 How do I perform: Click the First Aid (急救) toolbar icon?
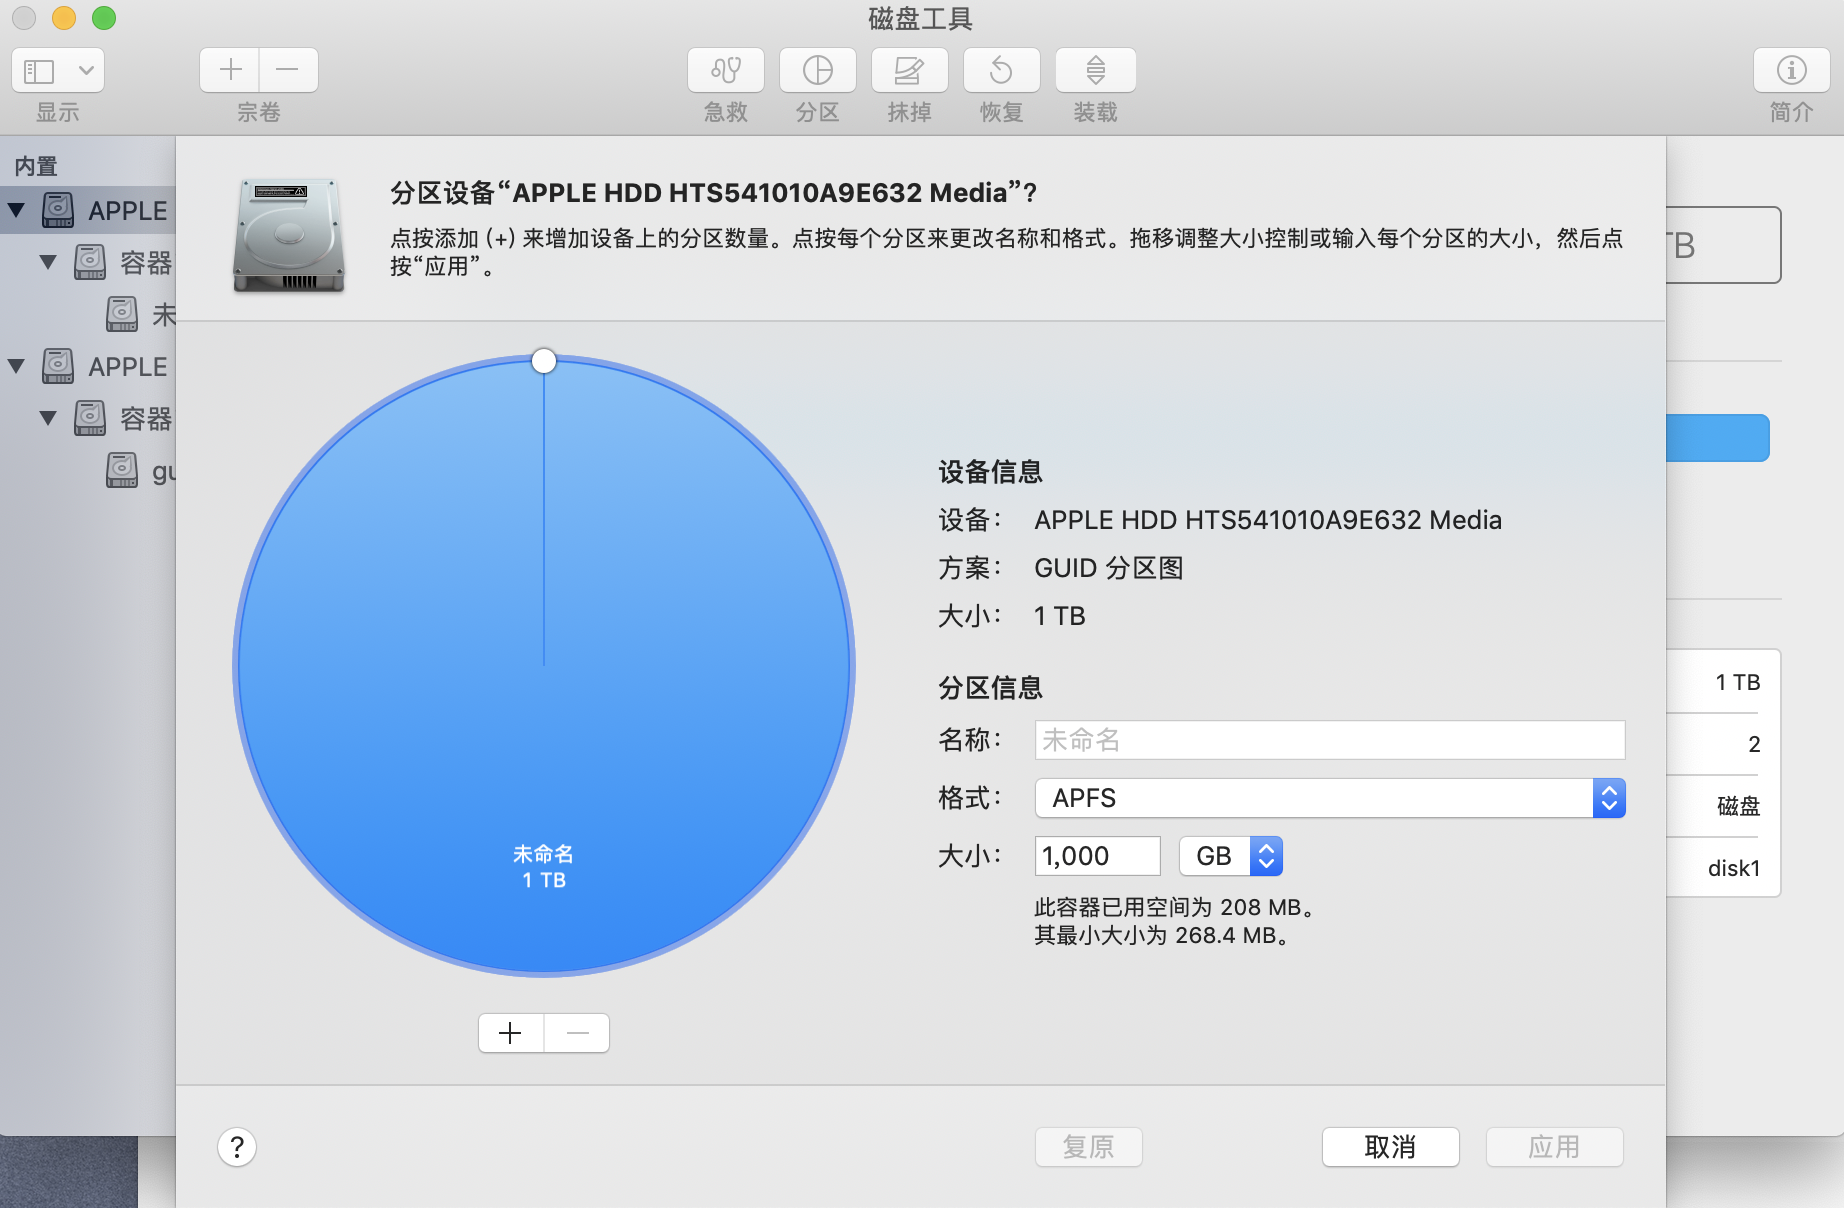(725, 70)
